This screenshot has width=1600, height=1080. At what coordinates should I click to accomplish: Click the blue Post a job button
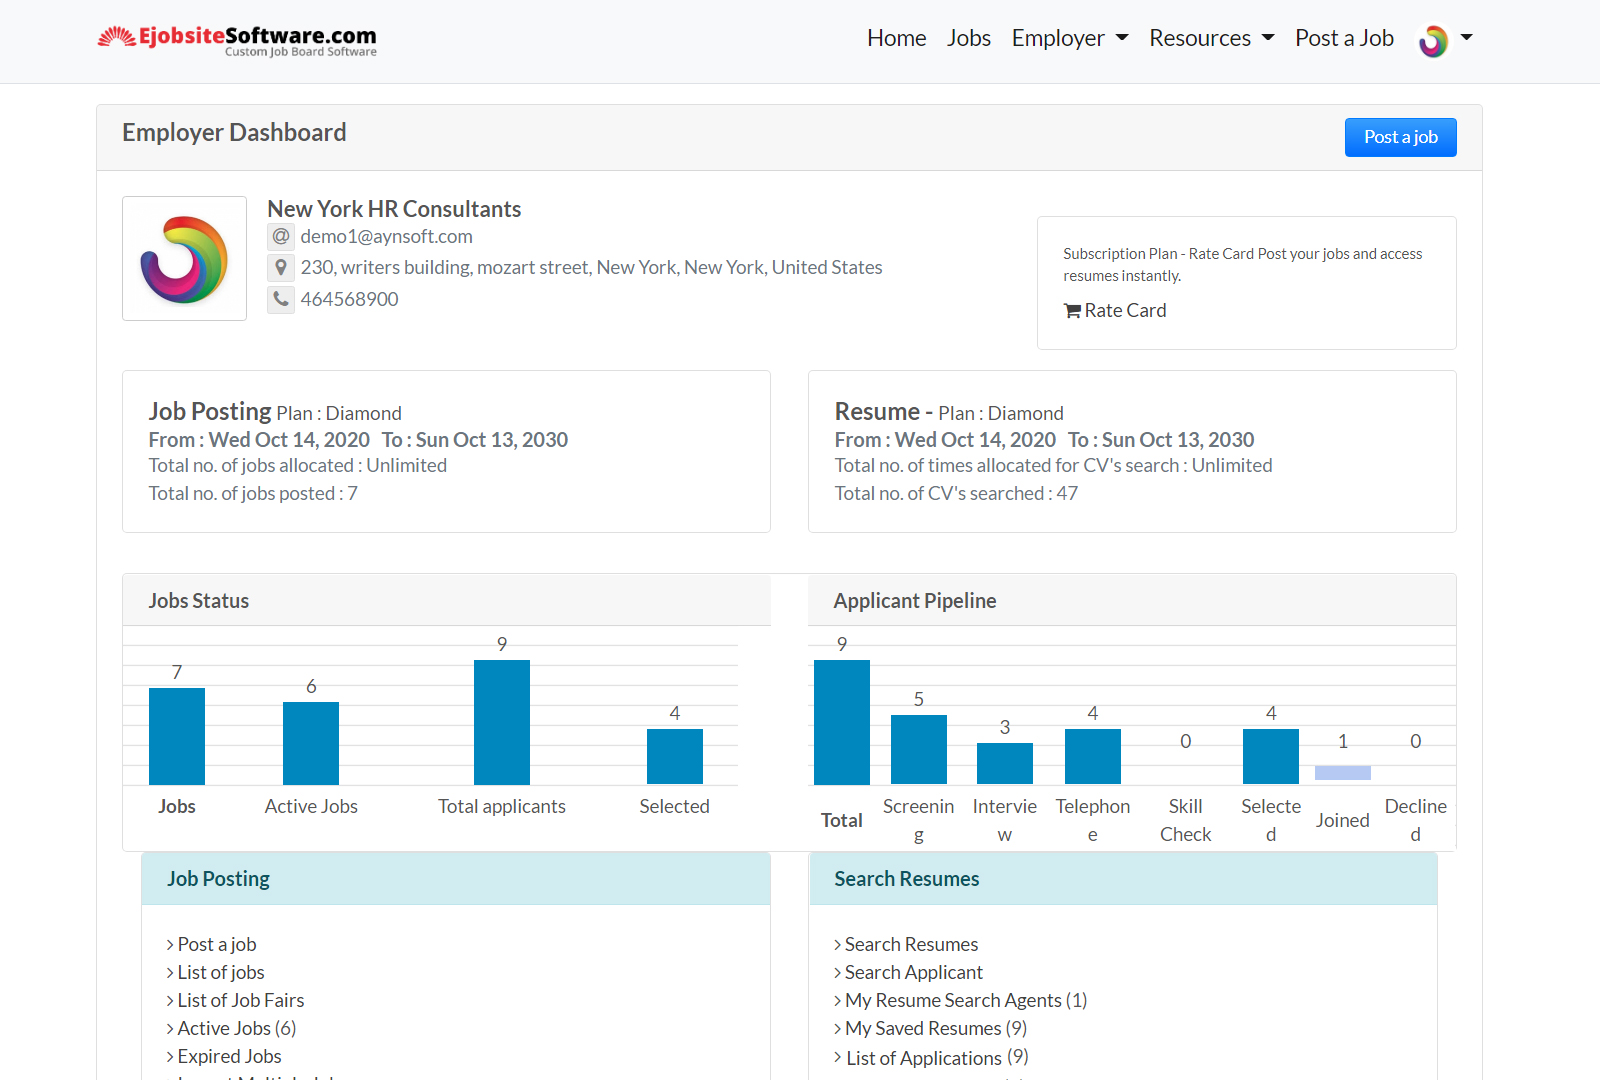click(x=1400, y=137)
